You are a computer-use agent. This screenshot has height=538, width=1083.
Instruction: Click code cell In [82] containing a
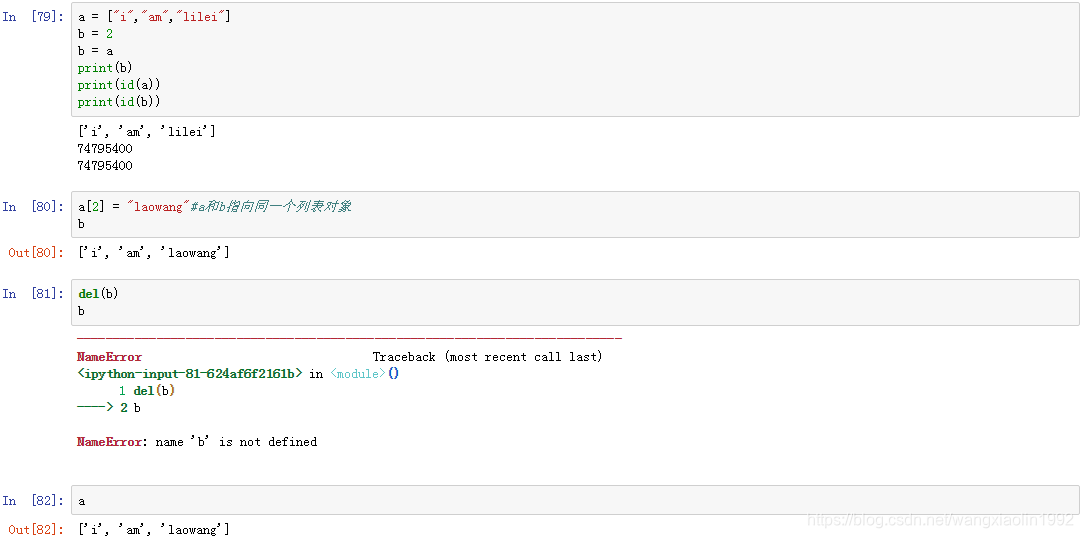point(575,501)
